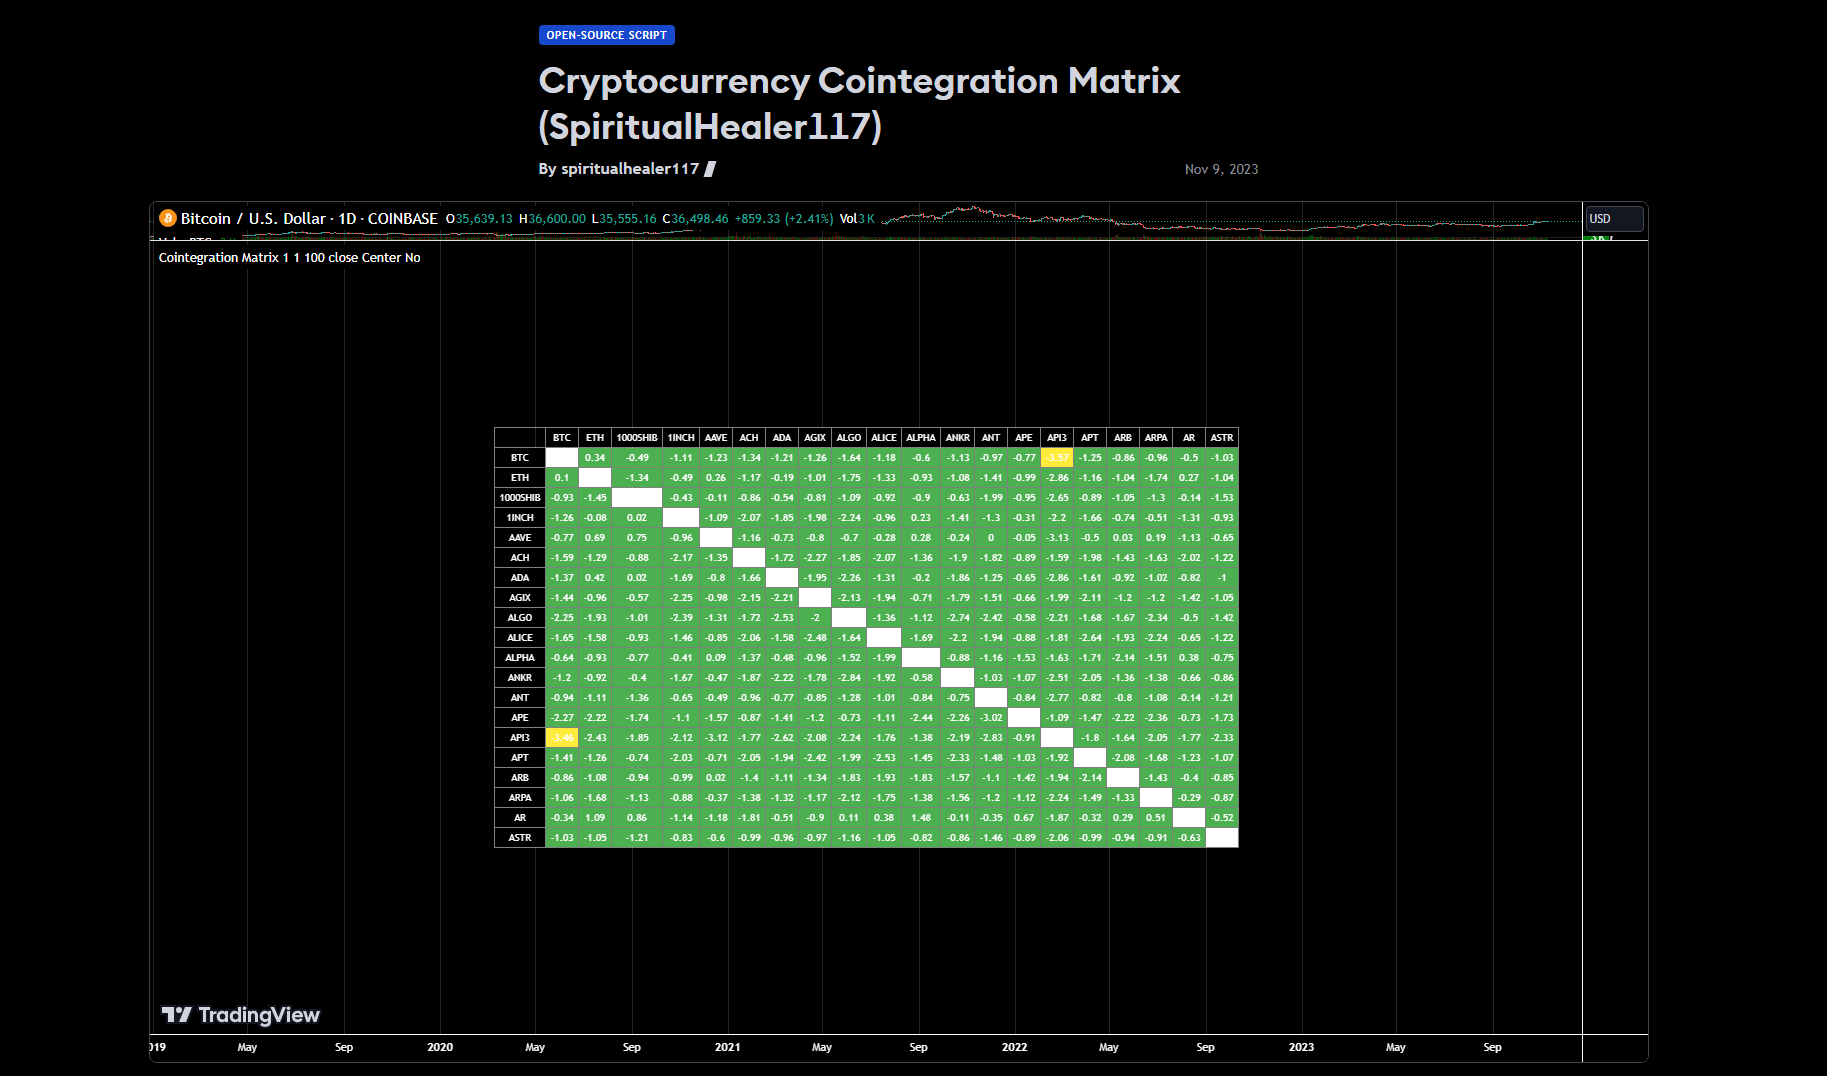Click the OPEN-SOURCE SCRIPT badge
This screenshot has height=1076, width=1827.
click(606, 35)
